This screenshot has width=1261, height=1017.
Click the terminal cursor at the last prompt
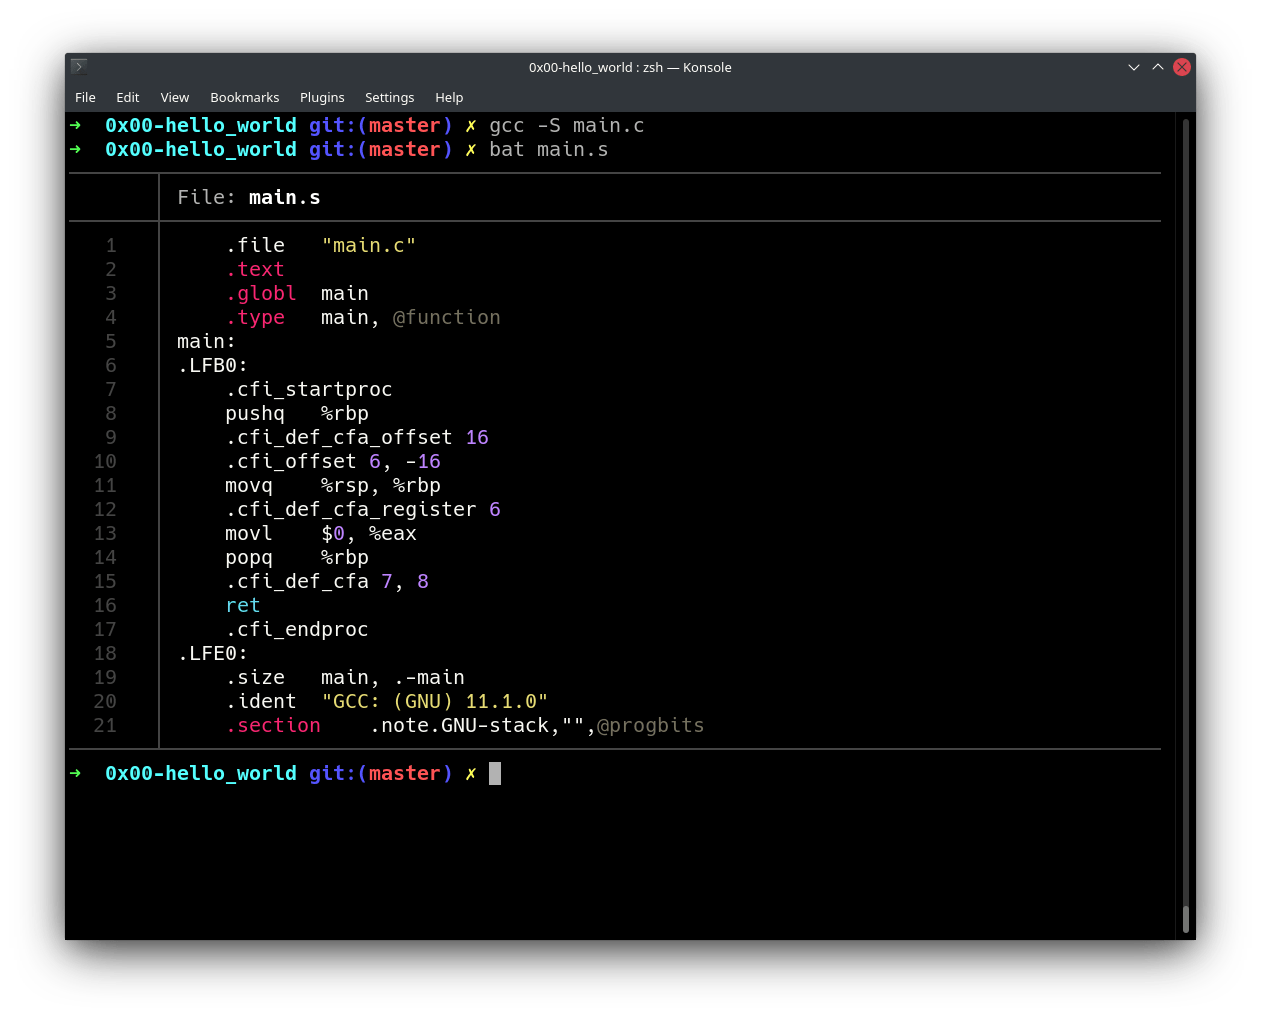[495, 773]
